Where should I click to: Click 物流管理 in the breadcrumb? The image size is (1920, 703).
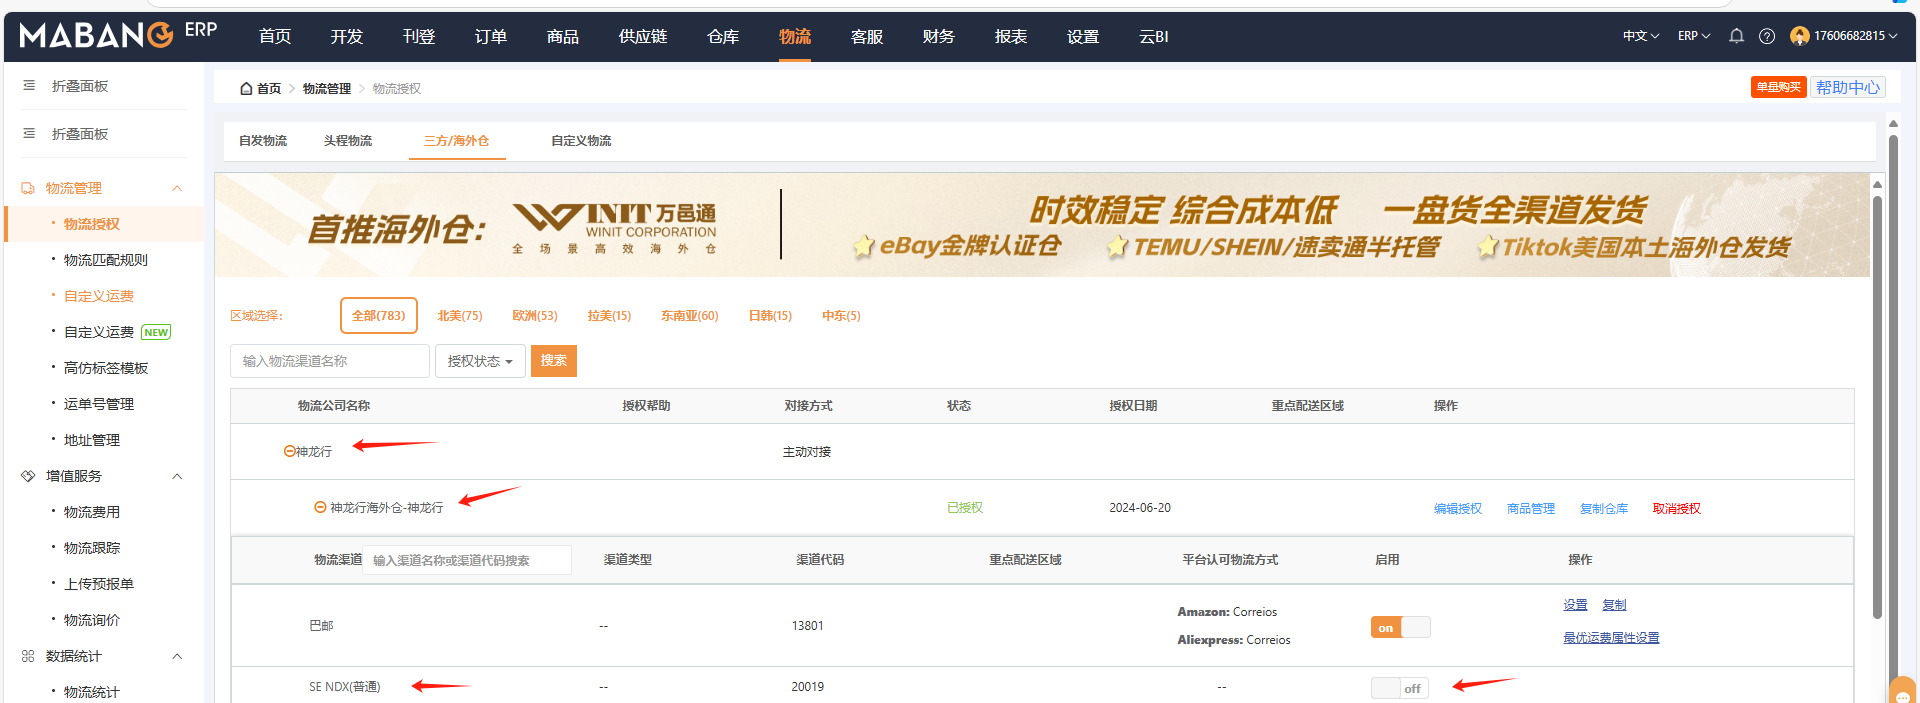(327, 88)
